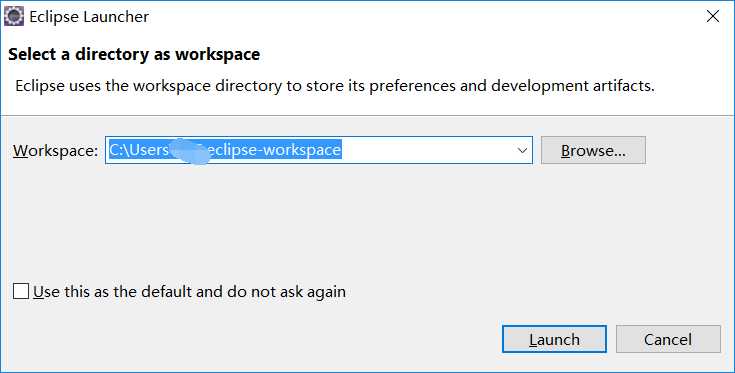Click the 'Eclipse Launcher' title bar text
The width and height of the screenshot is (735, 373).
click(x=89, y=17)
